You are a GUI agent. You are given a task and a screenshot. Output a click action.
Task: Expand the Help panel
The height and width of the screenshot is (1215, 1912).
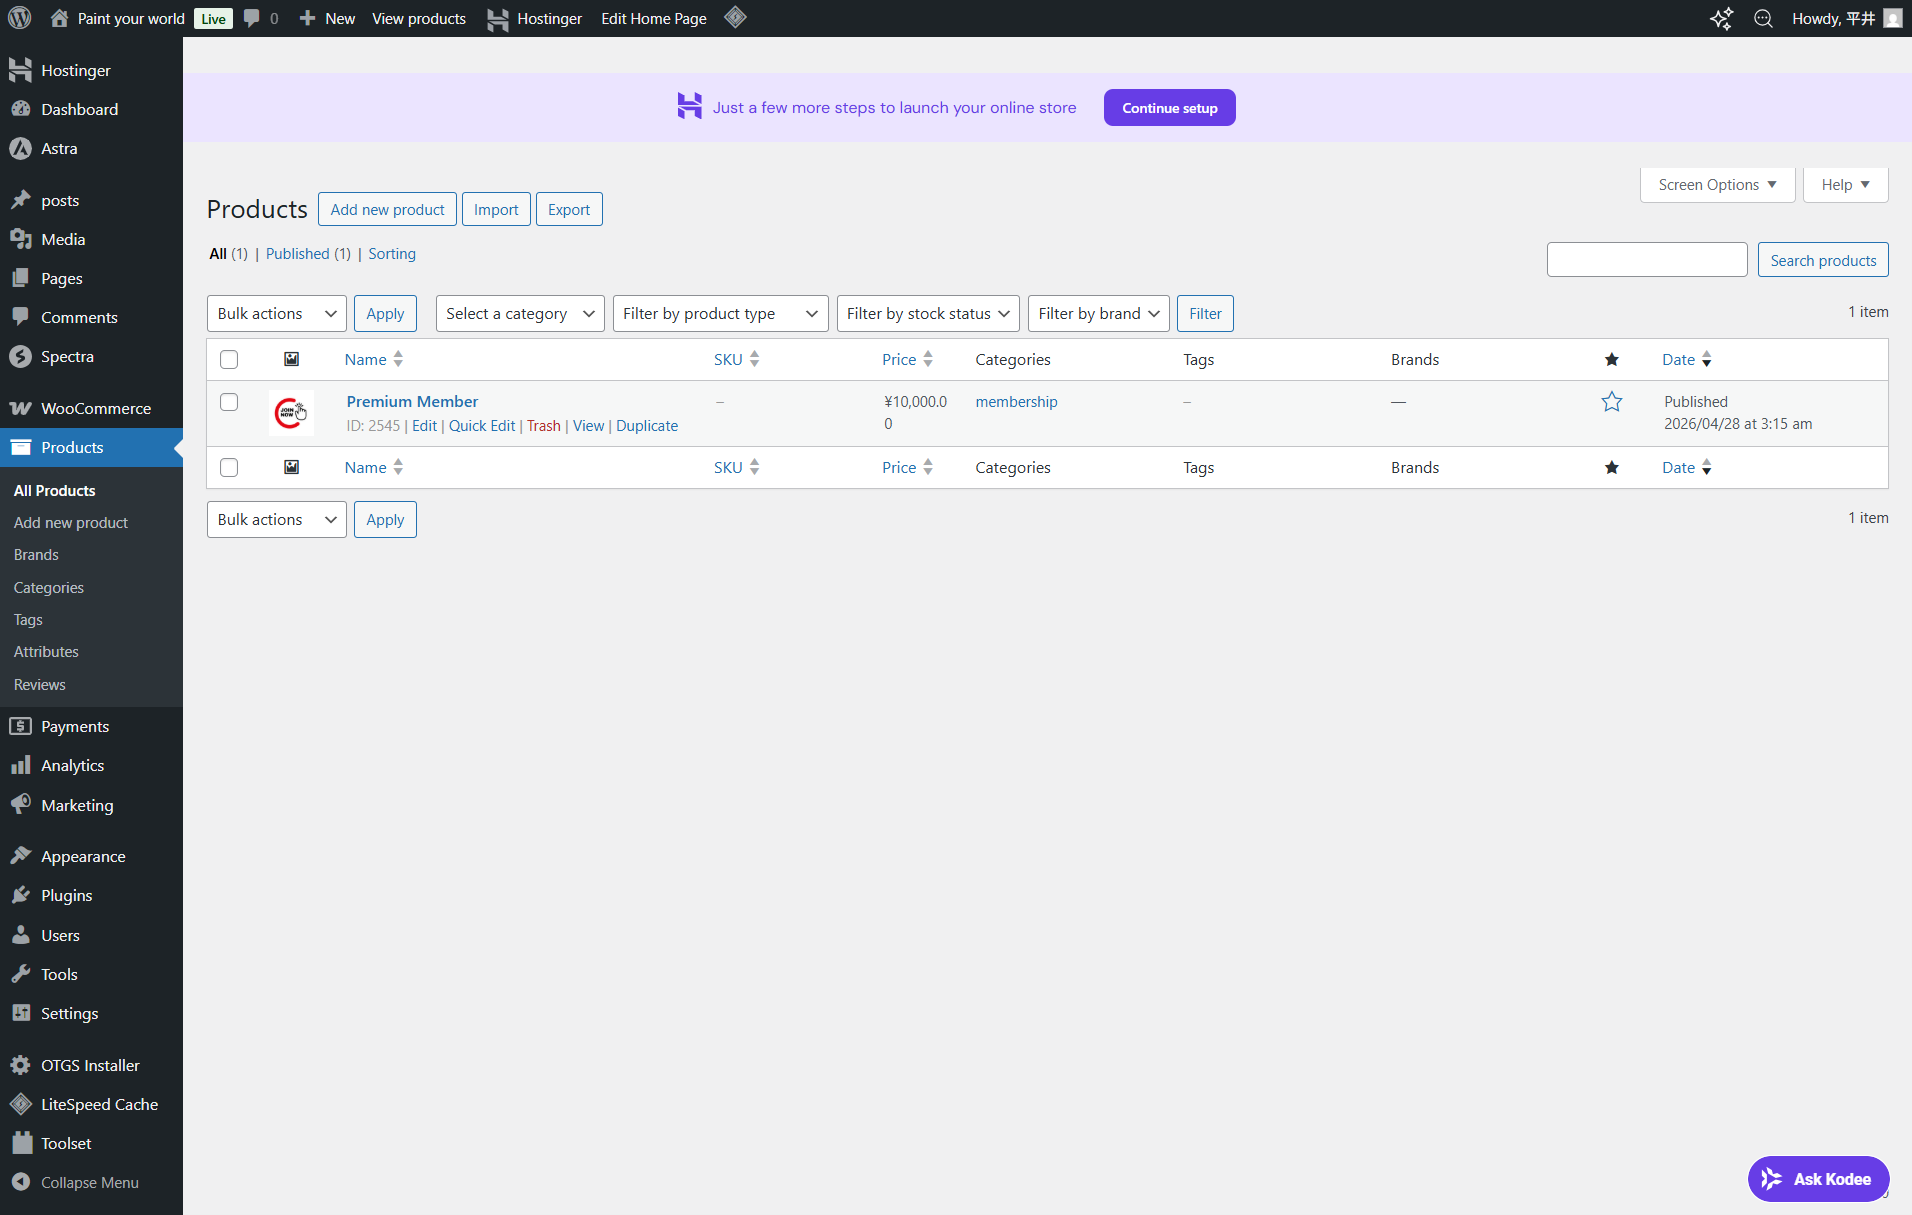coord(1845,185)
